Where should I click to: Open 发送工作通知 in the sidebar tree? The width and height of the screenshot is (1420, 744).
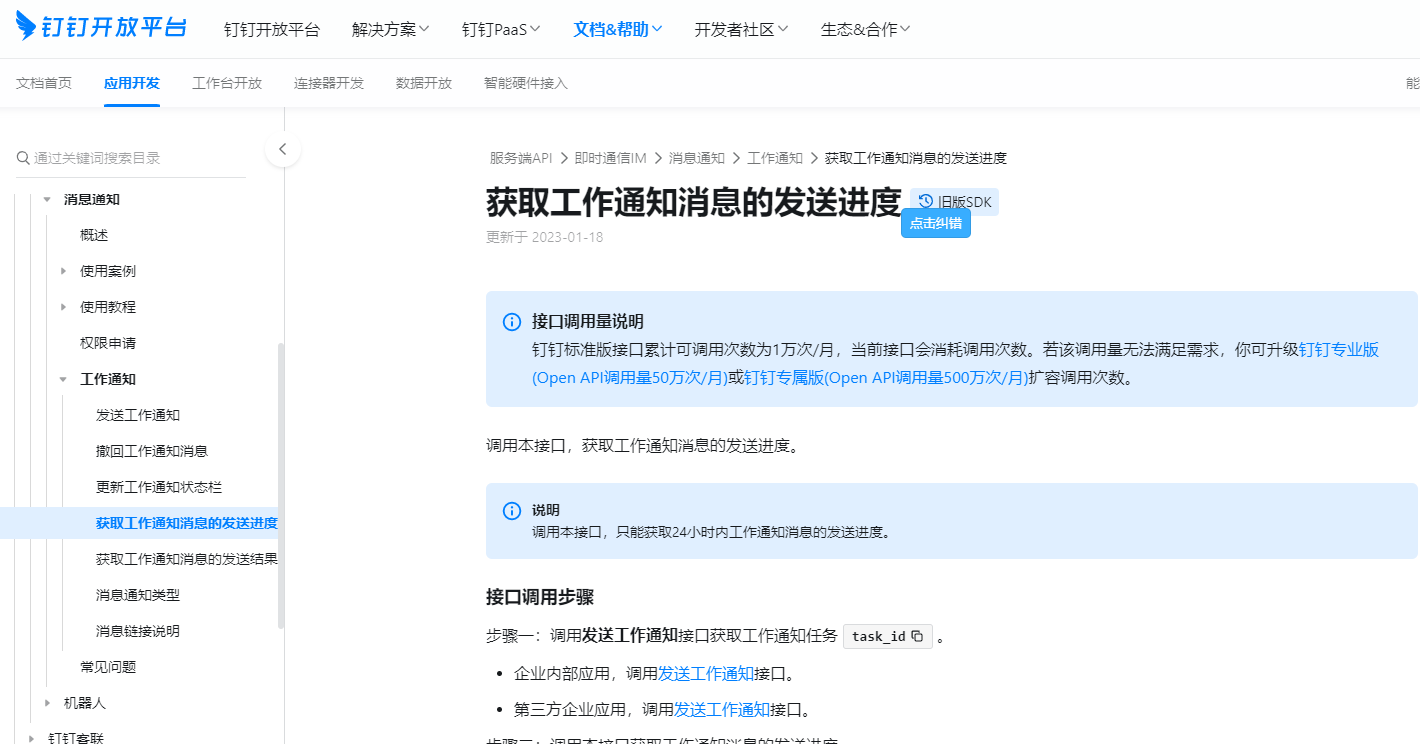pyautogui.click(x=138, y=415)
